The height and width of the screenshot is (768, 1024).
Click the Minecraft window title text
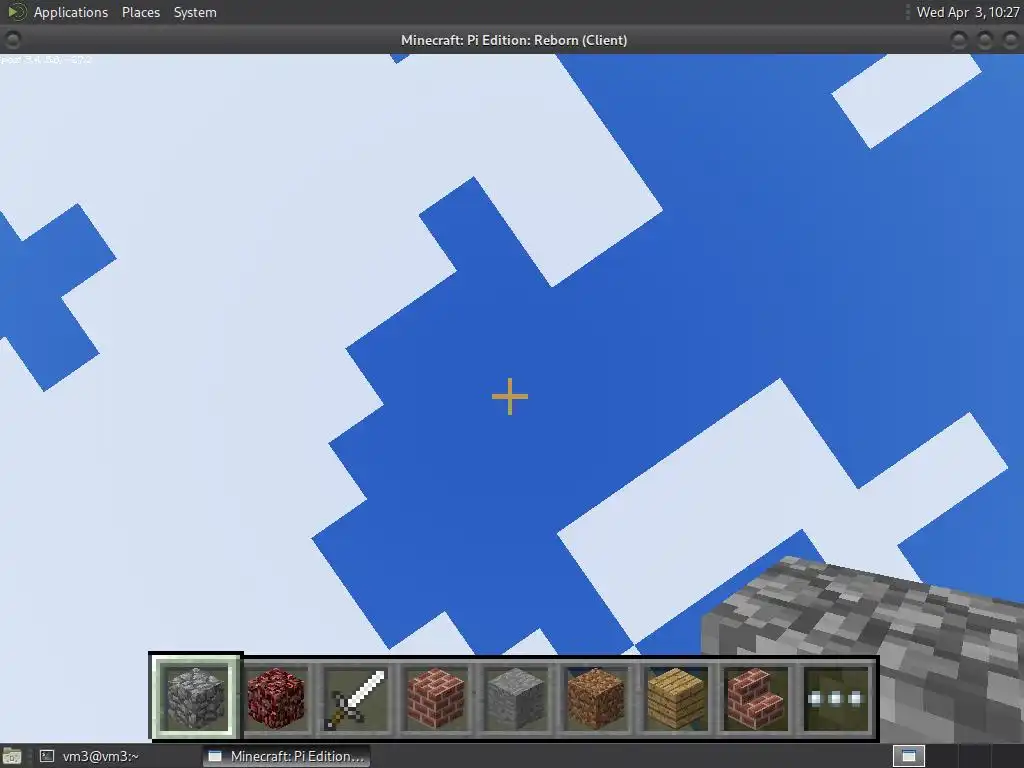point(514,40)
